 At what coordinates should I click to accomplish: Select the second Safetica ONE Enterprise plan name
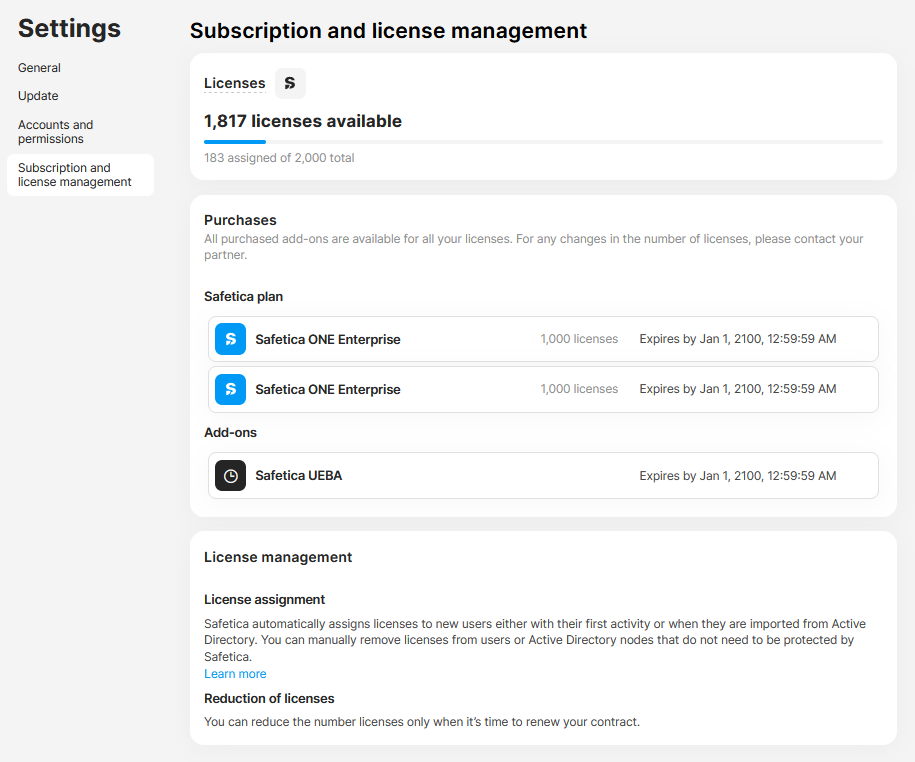[x=328, y=389]
